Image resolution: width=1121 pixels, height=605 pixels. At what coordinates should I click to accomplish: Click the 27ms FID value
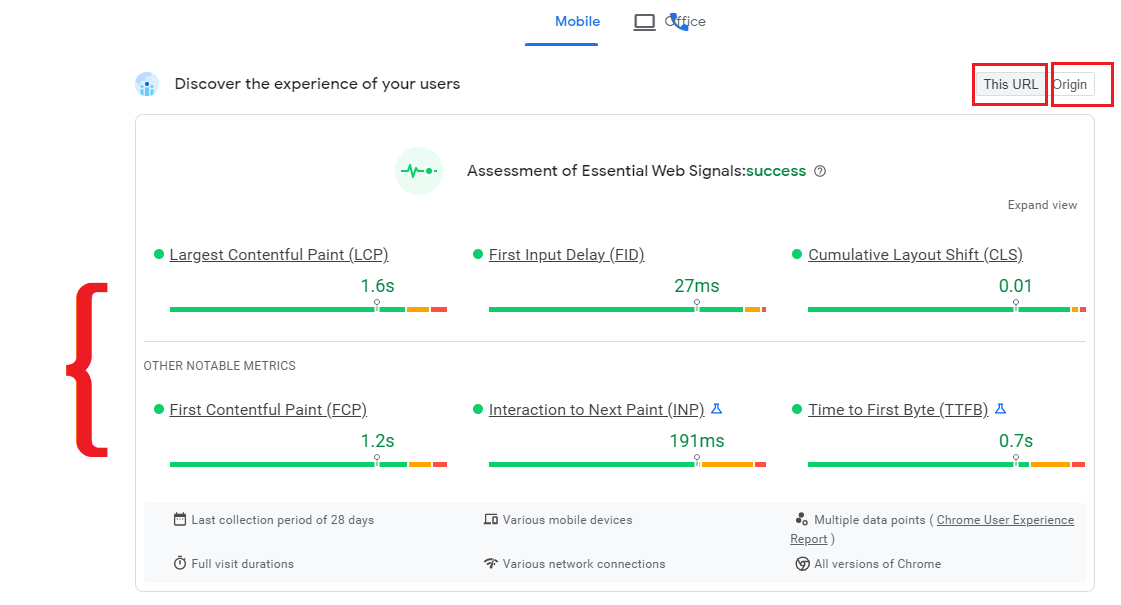tap(696, 286)
